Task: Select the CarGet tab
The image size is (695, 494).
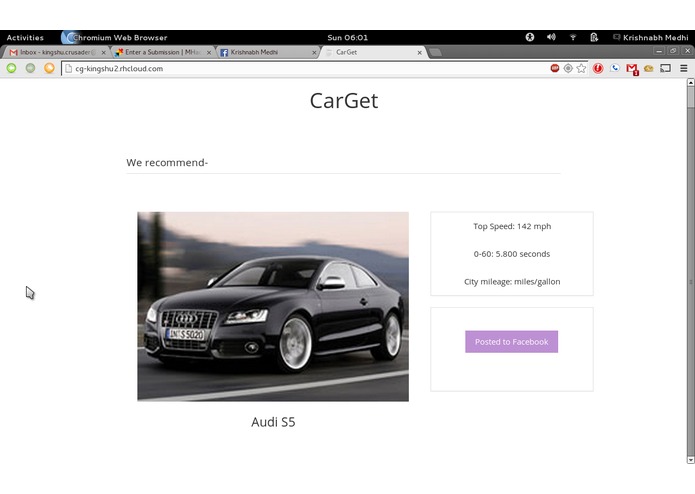Action: 373,52
